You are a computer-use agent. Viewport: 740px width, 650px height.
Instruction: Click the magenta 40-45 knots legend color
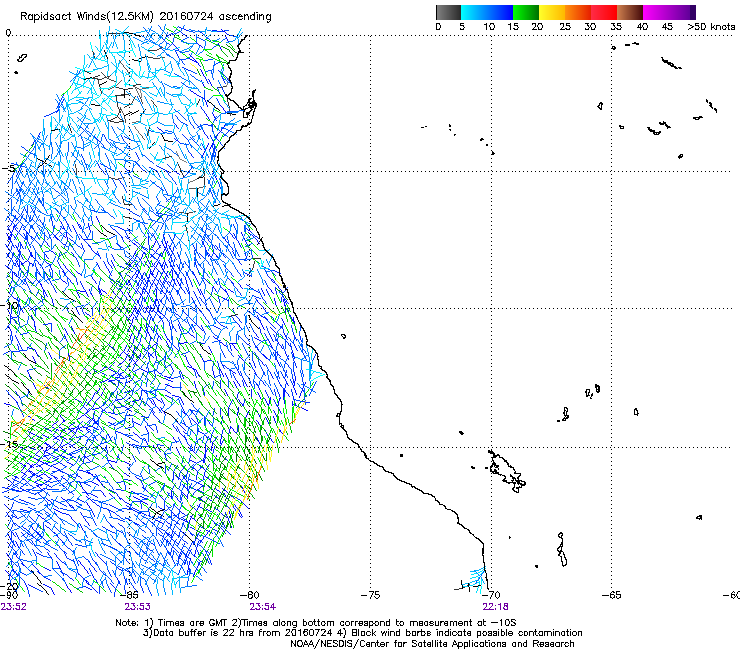(x=656, y=12)
